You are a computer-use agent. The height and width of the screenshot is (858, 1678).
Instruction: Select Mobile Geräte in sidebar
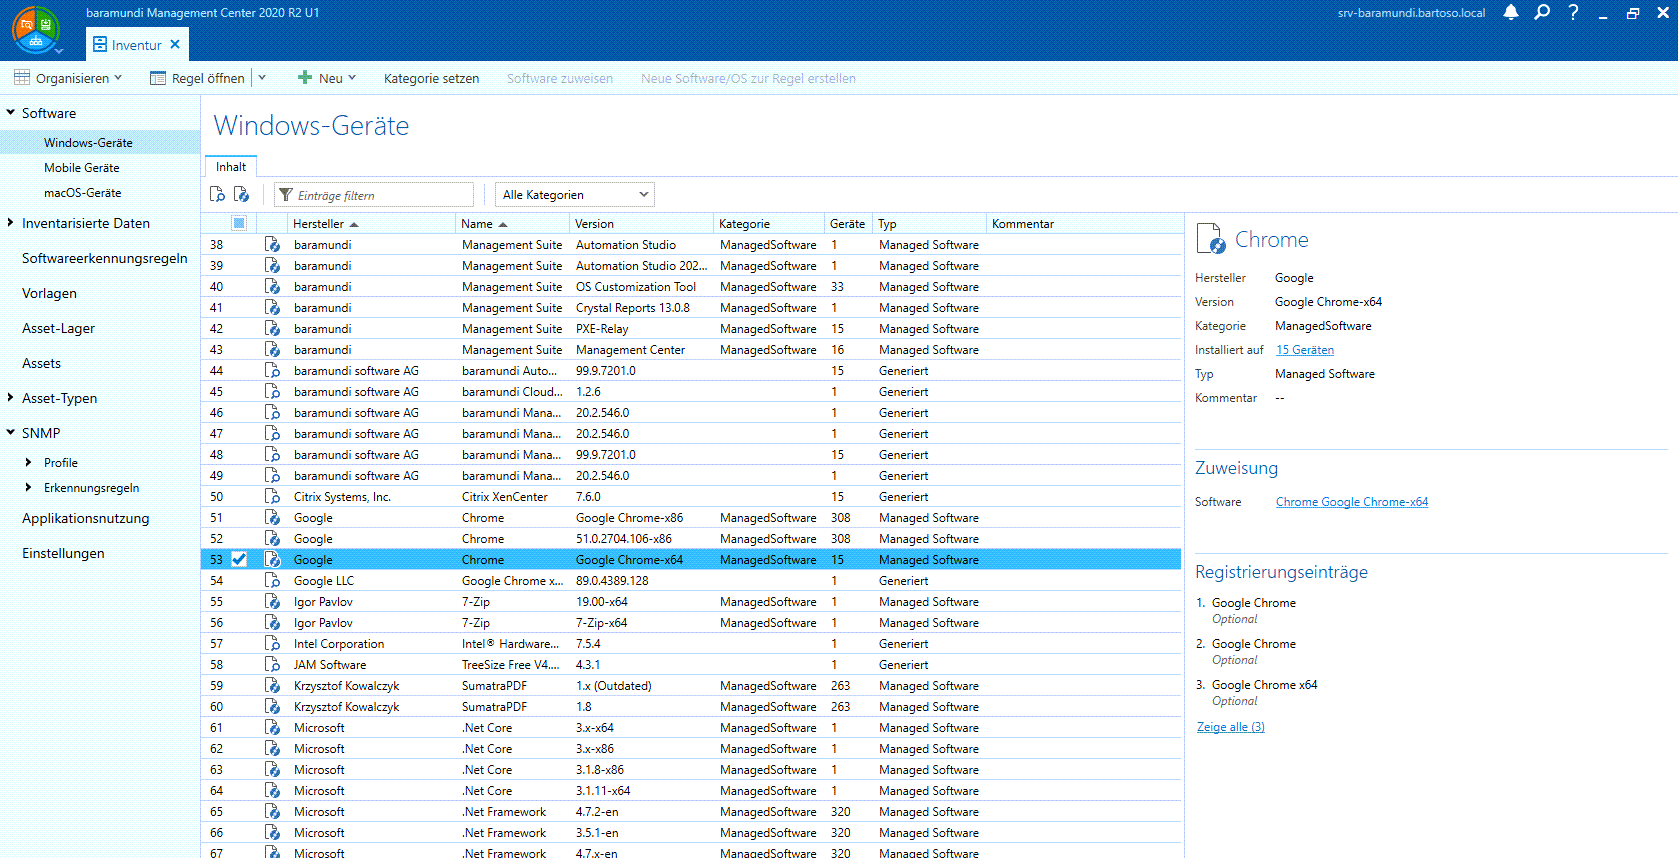point(81,168)
